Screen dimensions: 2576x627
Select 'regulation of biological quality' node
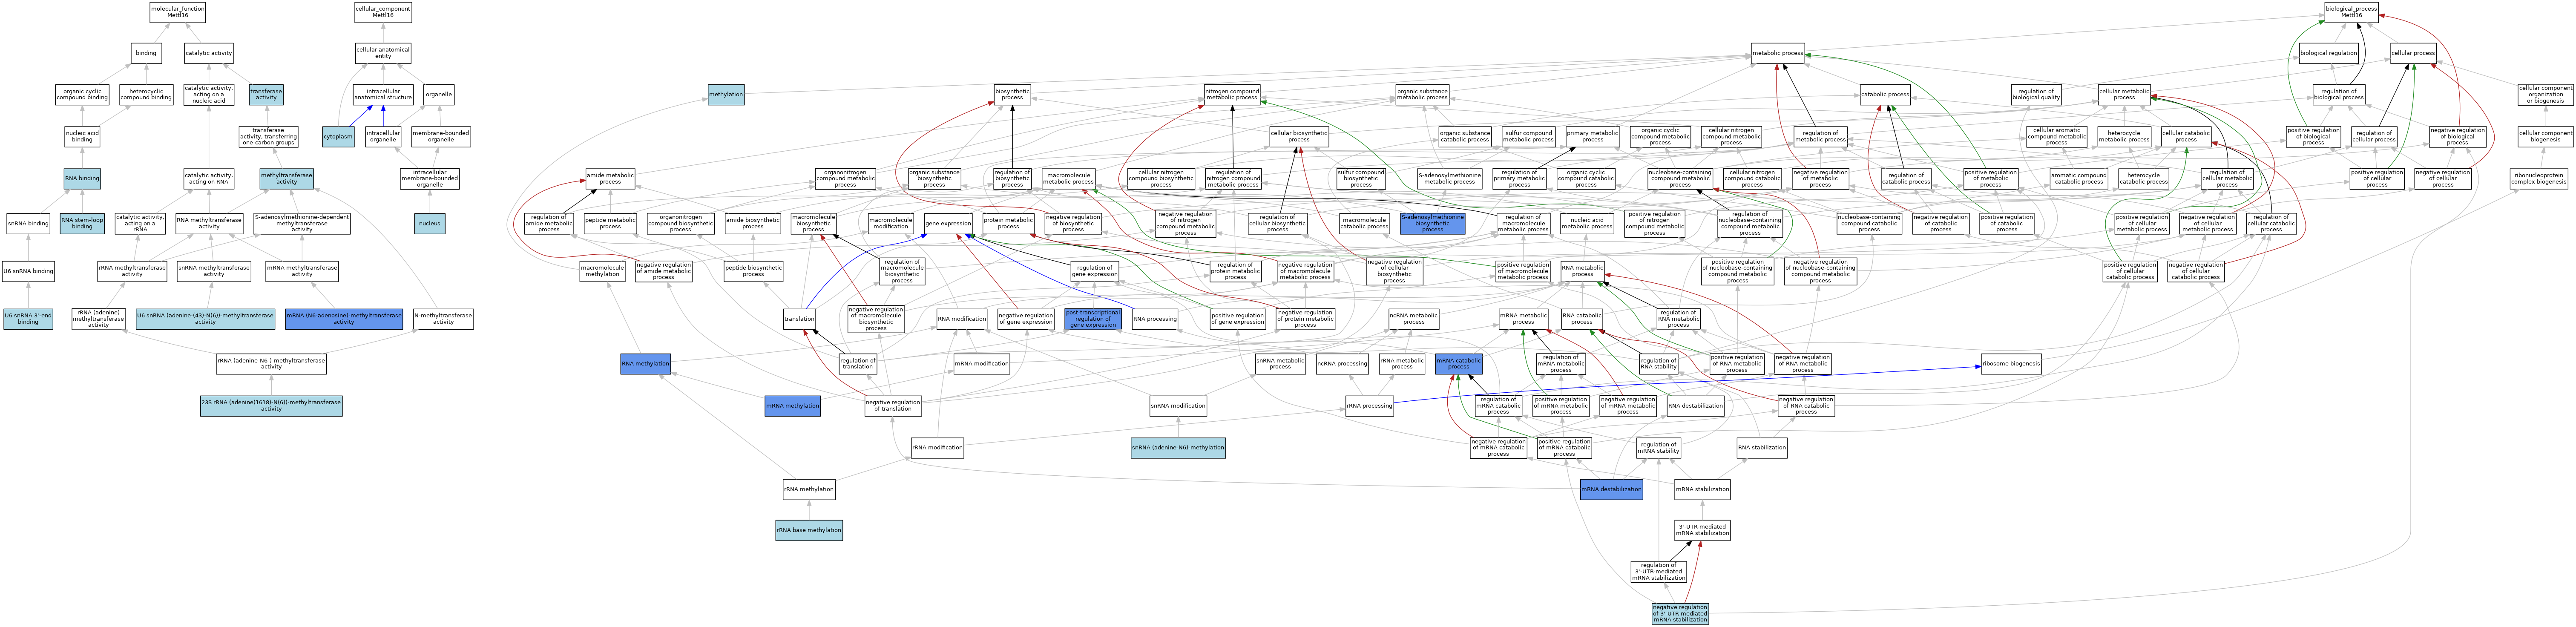(x=2036, y=95)
